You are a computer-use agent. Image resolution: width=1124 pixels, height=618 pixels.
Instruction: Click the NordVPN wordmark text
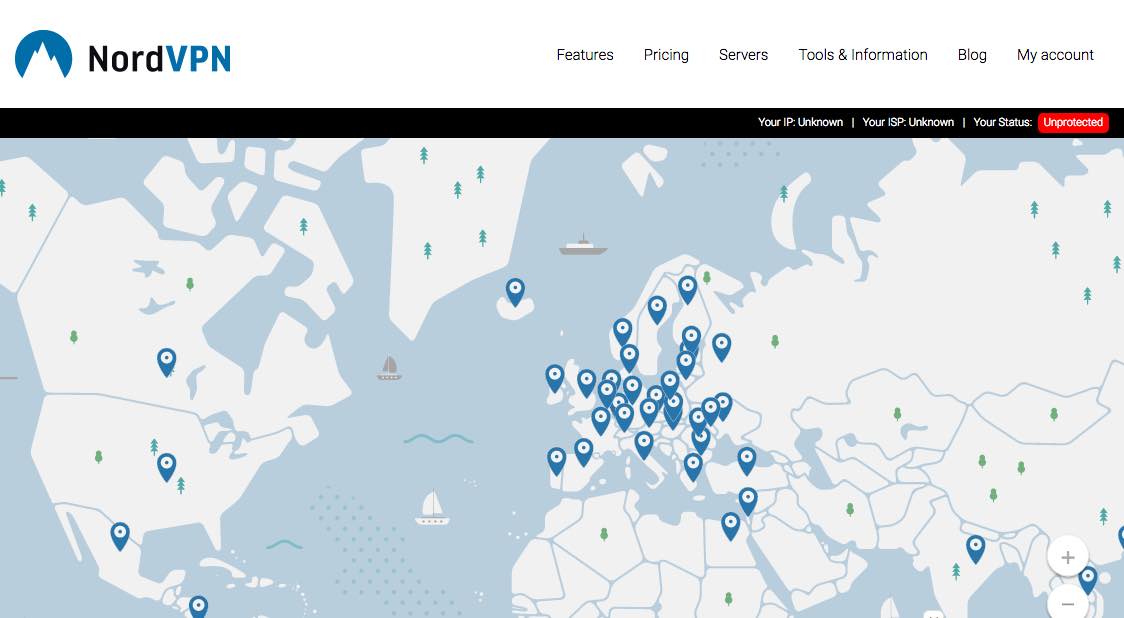tap(159, 58)
